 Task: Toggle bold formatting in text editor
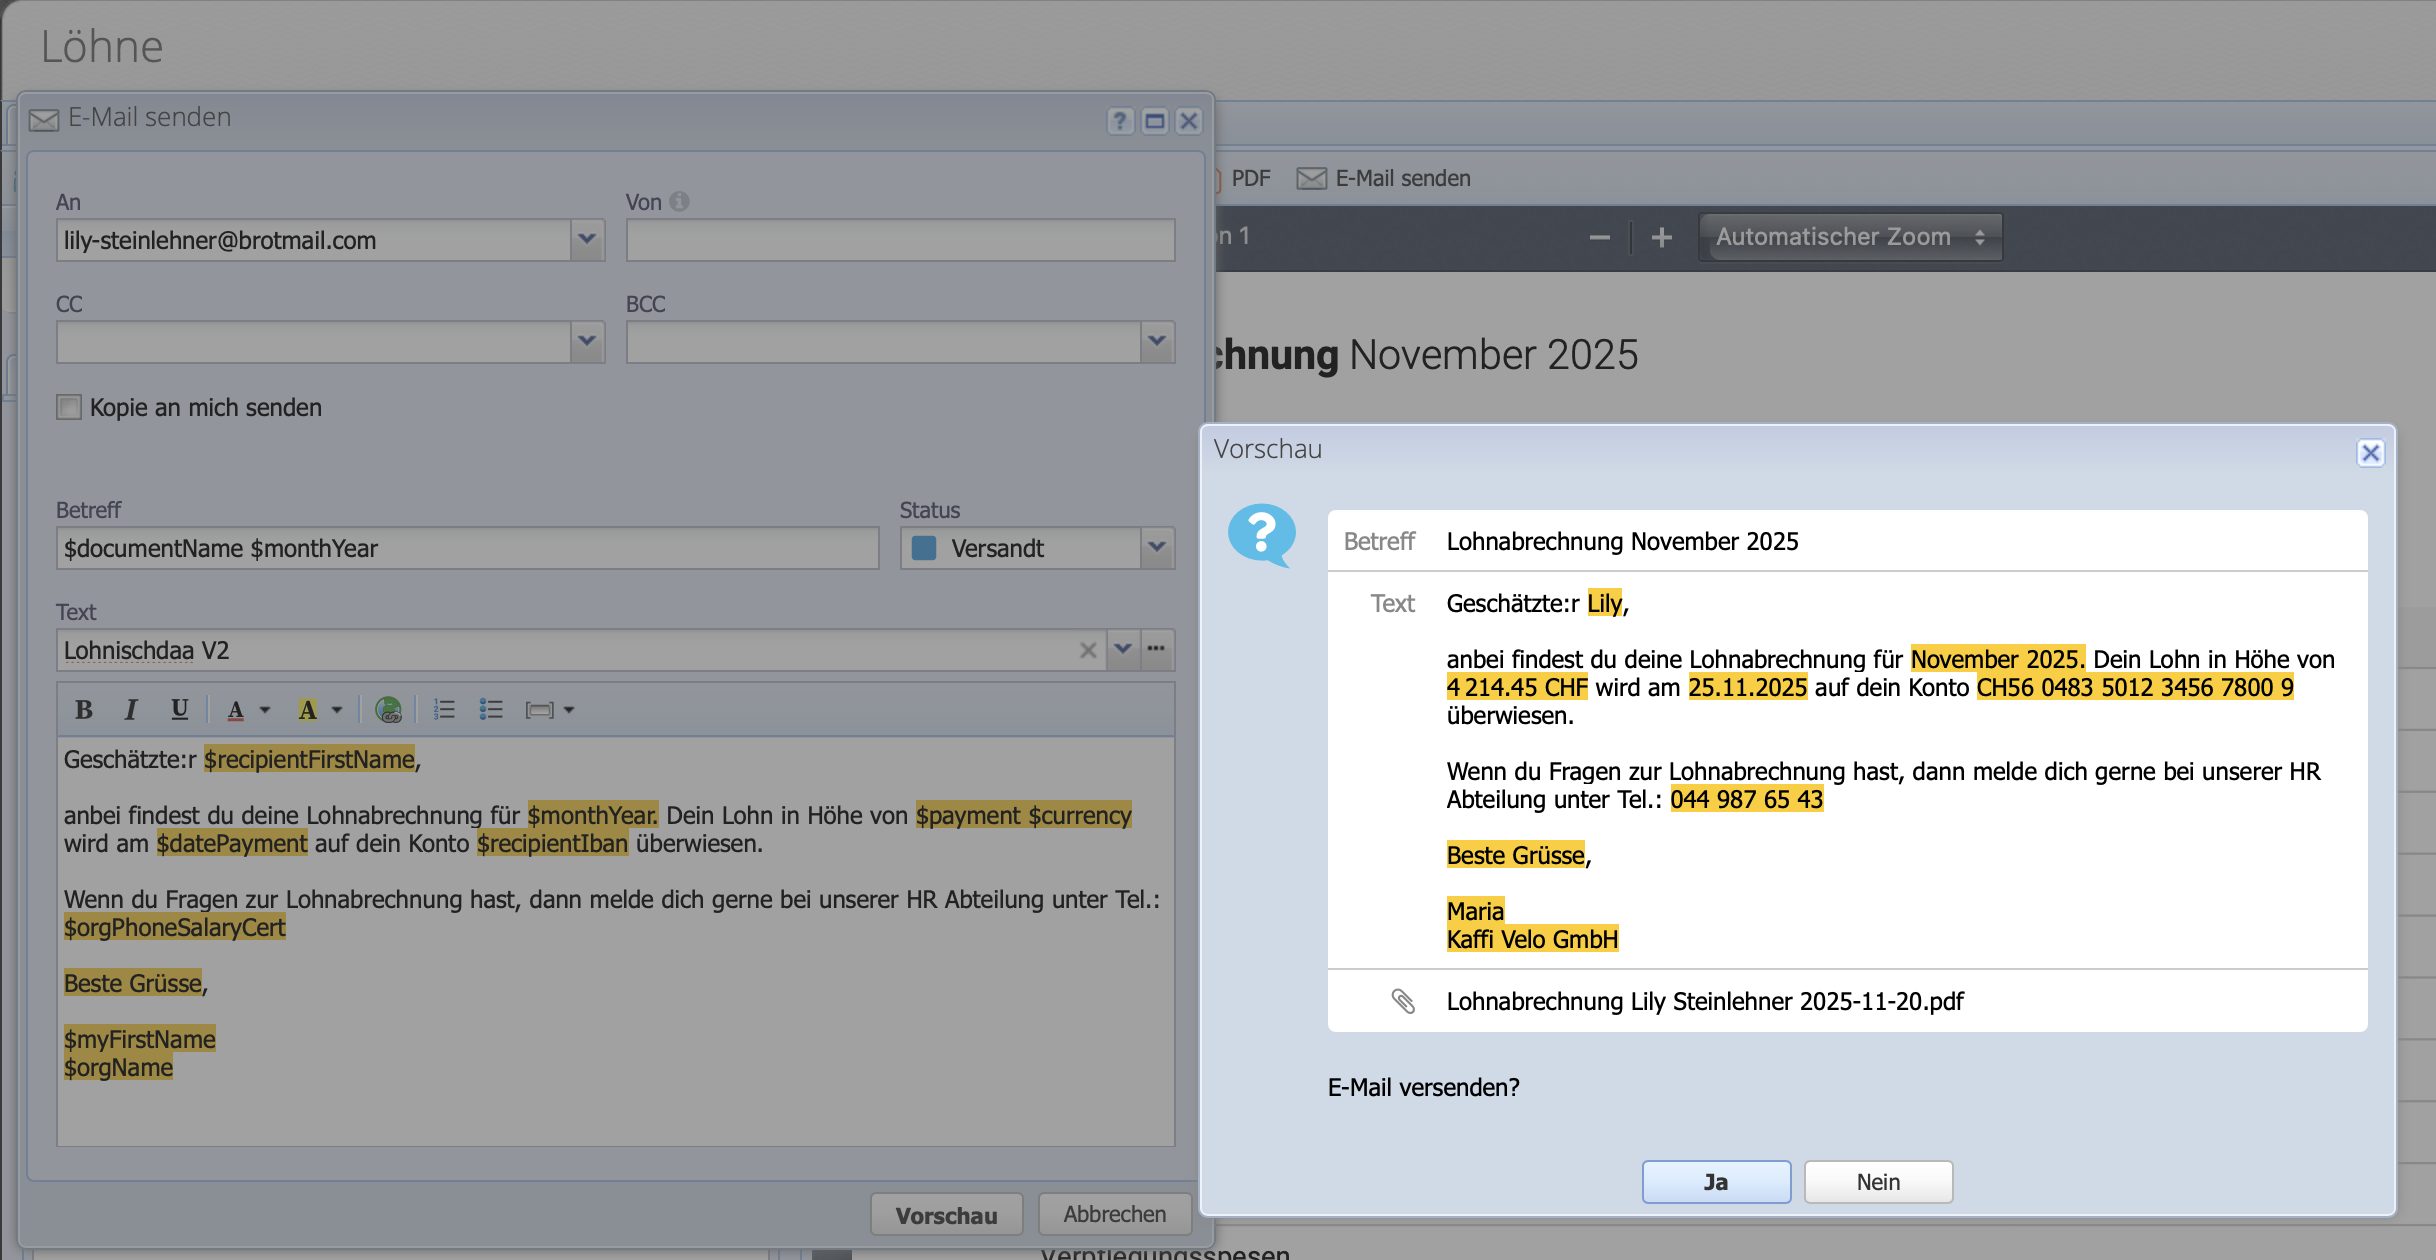[84, 710]
